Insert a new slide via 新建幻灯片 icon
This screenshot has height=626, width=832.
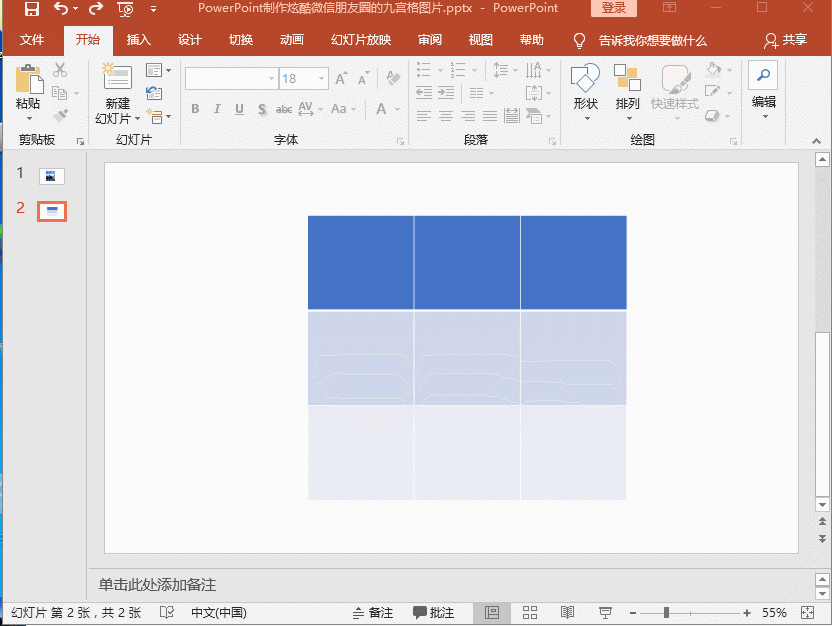[x=117, y=76]
